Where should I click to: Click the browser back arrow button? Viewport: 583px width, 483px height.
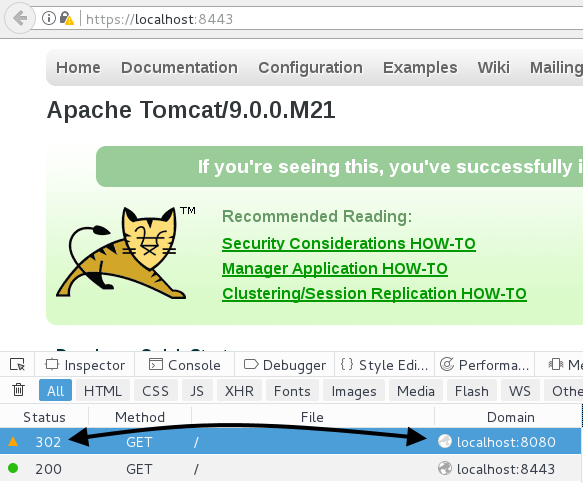coord(20,18)
